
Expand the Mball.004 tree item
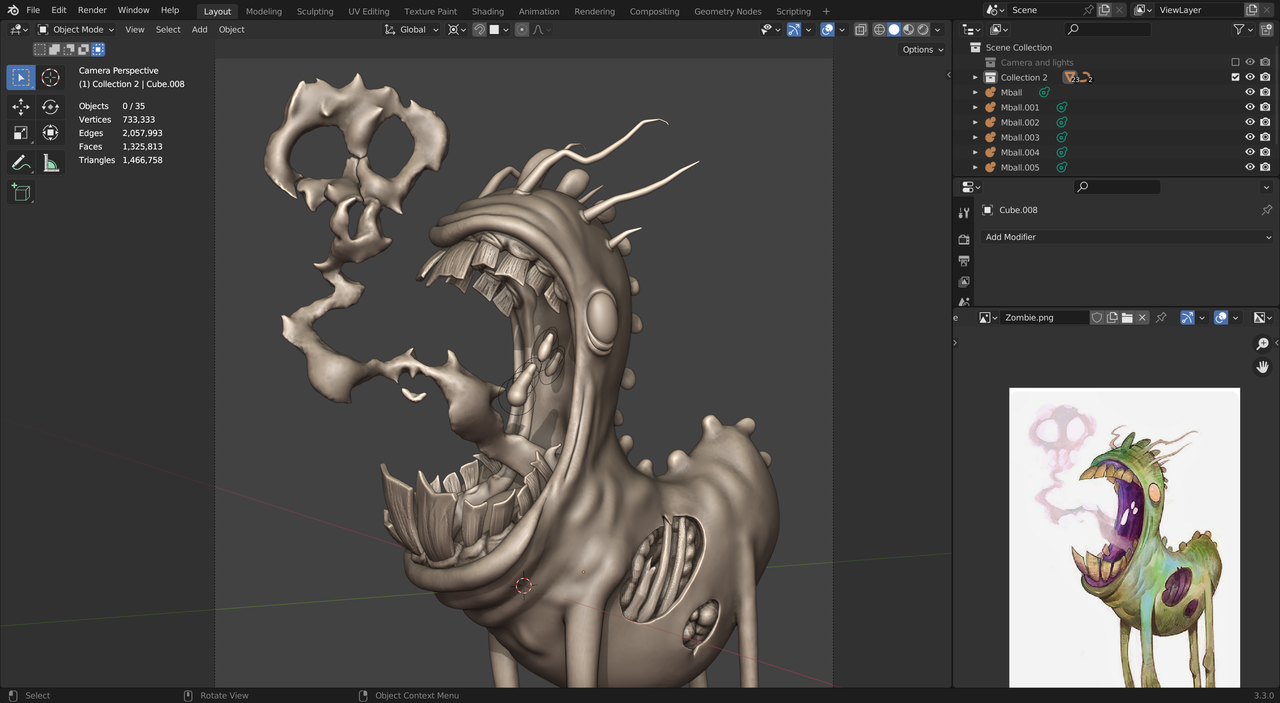tap(975, 152)
